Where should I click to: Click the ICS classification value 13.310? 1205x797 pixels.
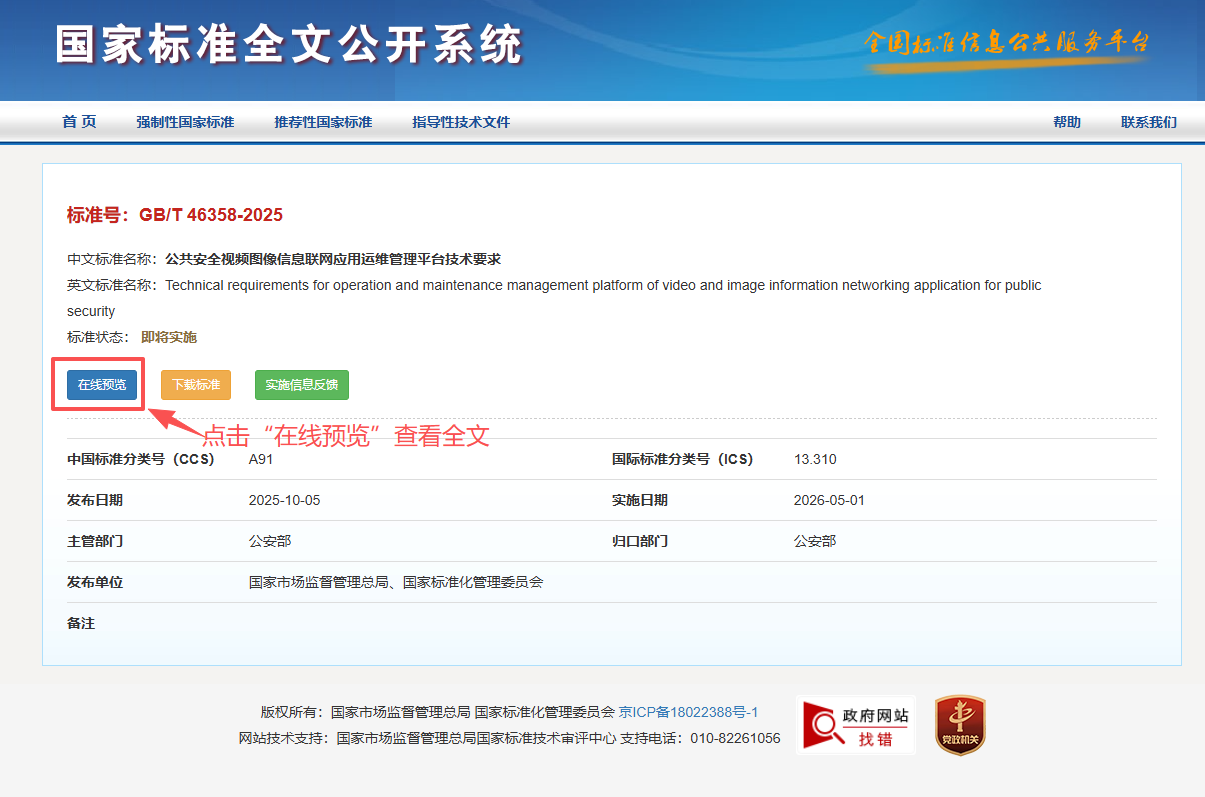(815, 459)
